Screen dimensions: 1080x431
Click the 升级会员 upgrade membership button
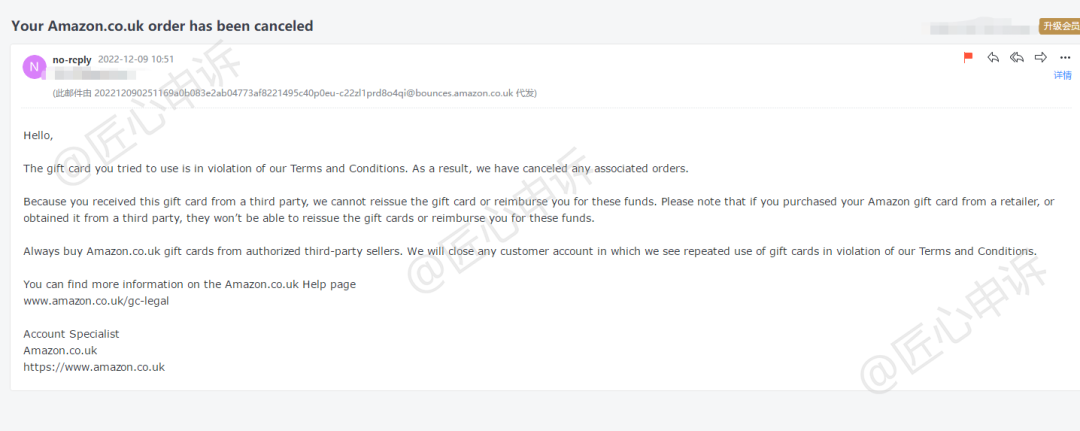click(x=1059, y=27)
